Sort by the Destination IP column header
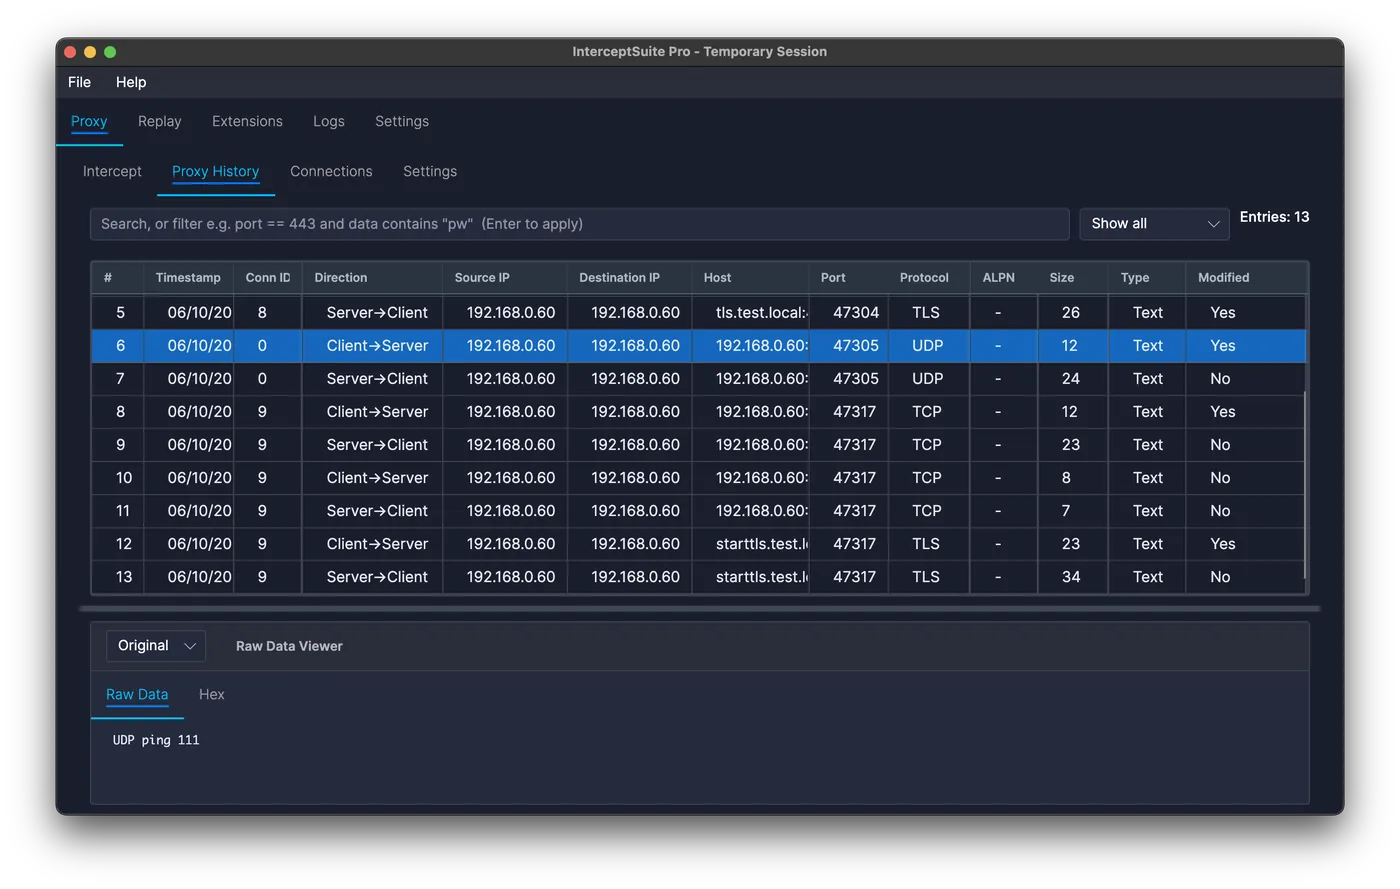 [629, 278]
